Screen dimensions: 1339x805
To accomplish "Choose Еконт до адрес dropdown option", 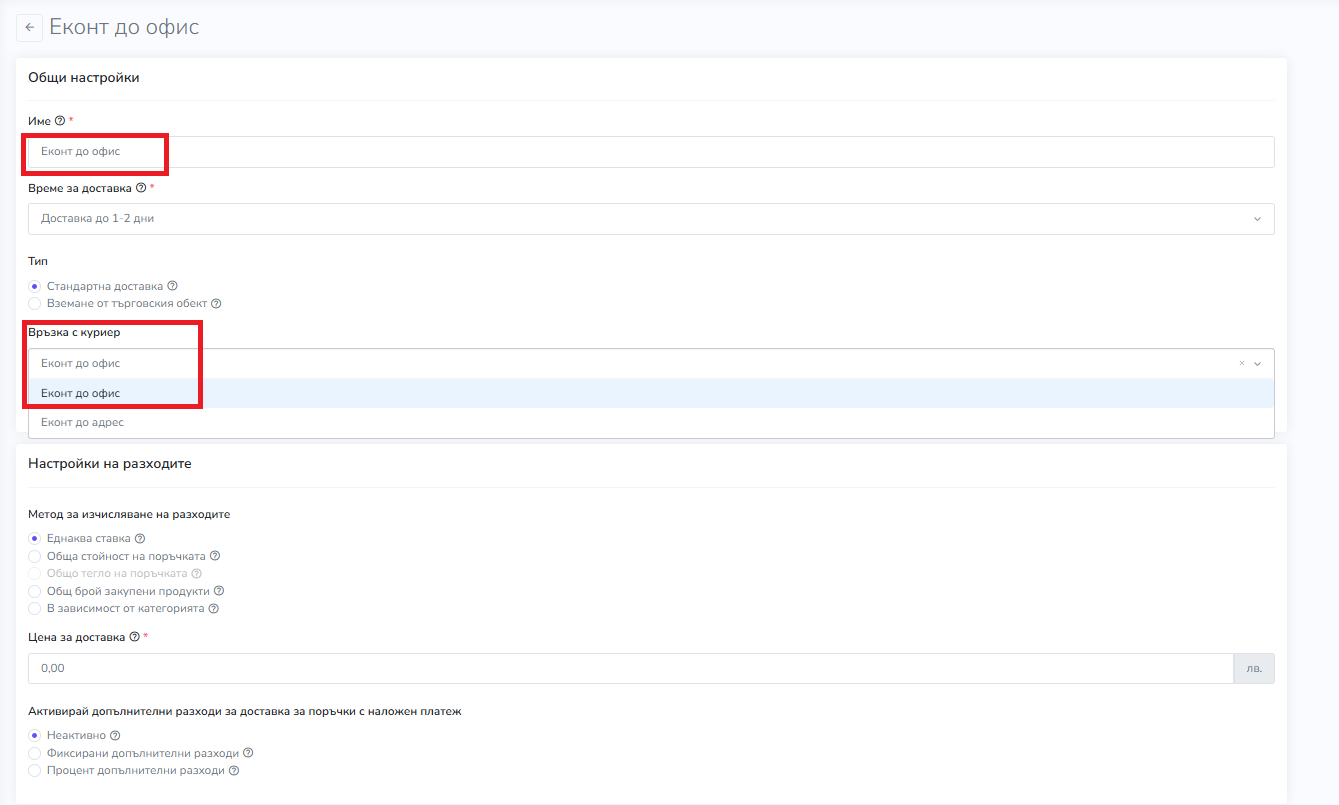I will click(651, 422).
